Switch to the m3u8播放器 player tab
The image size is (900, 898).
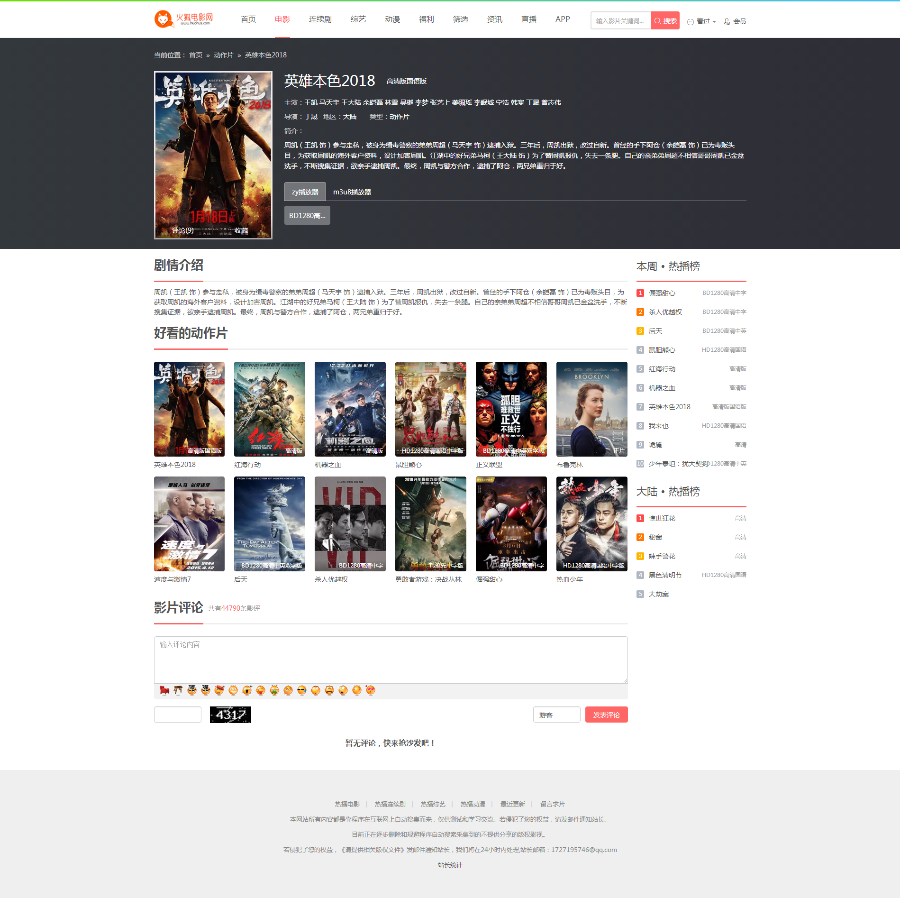(x=352, y=192)
